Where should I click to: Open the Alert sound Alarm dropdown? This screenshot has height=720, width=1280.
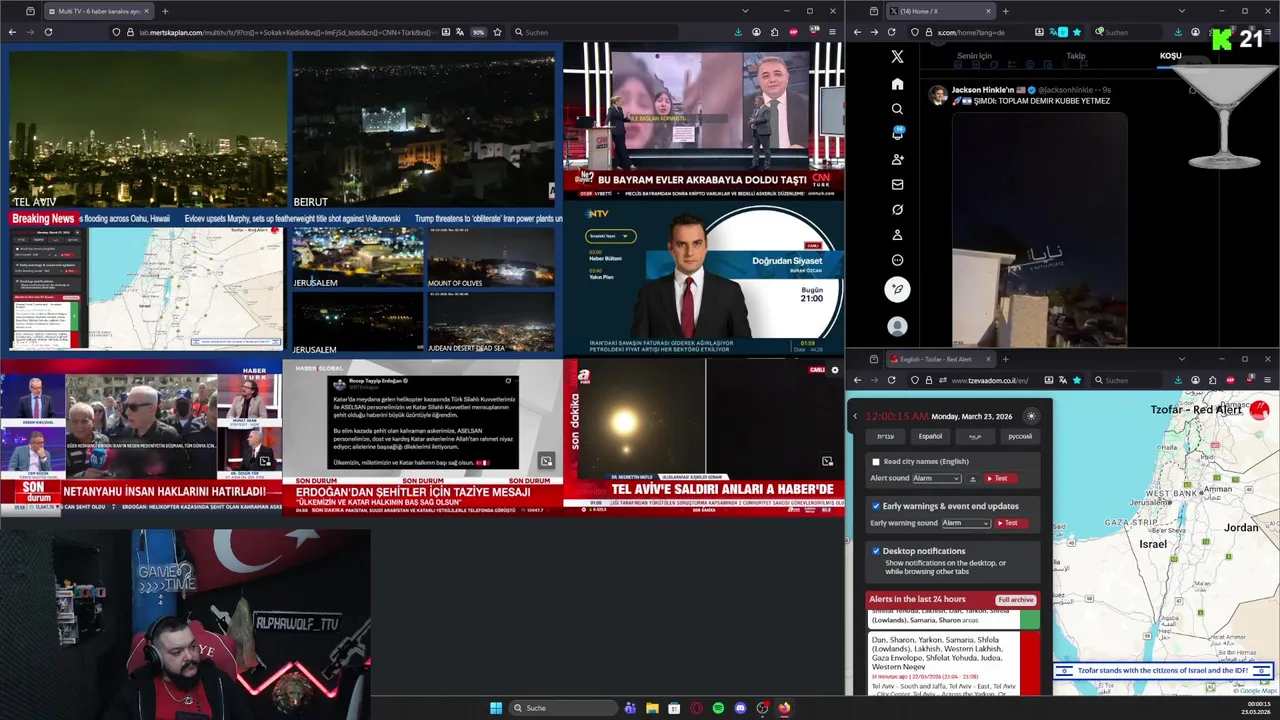point(936,479)
